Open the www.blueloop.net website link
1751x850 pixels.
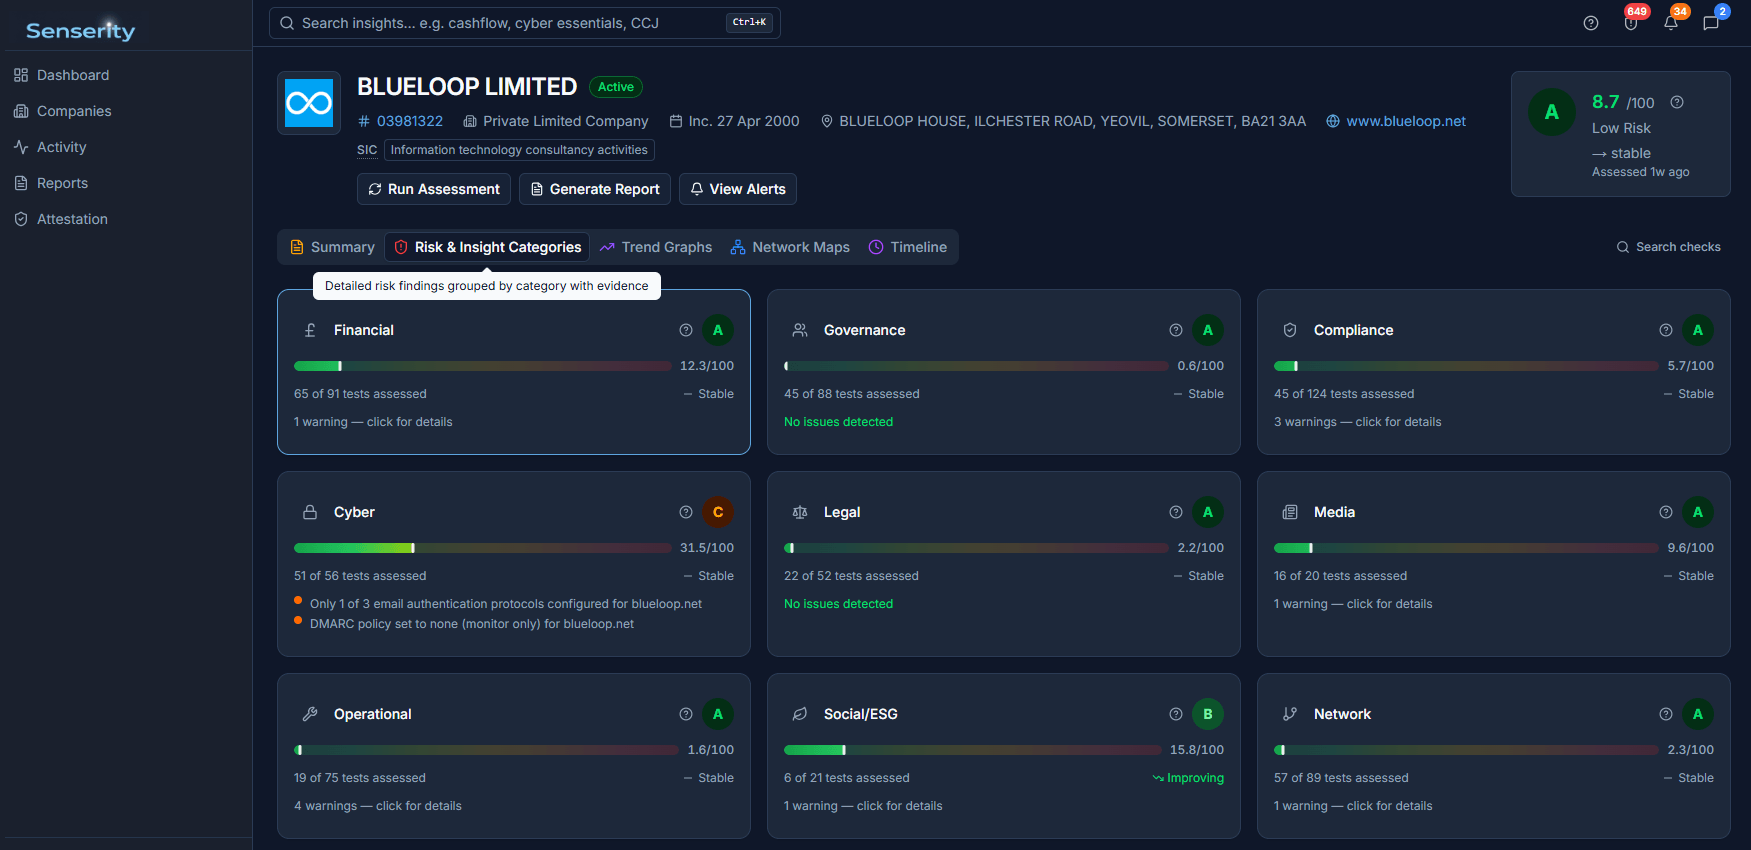pos(1406,121)
